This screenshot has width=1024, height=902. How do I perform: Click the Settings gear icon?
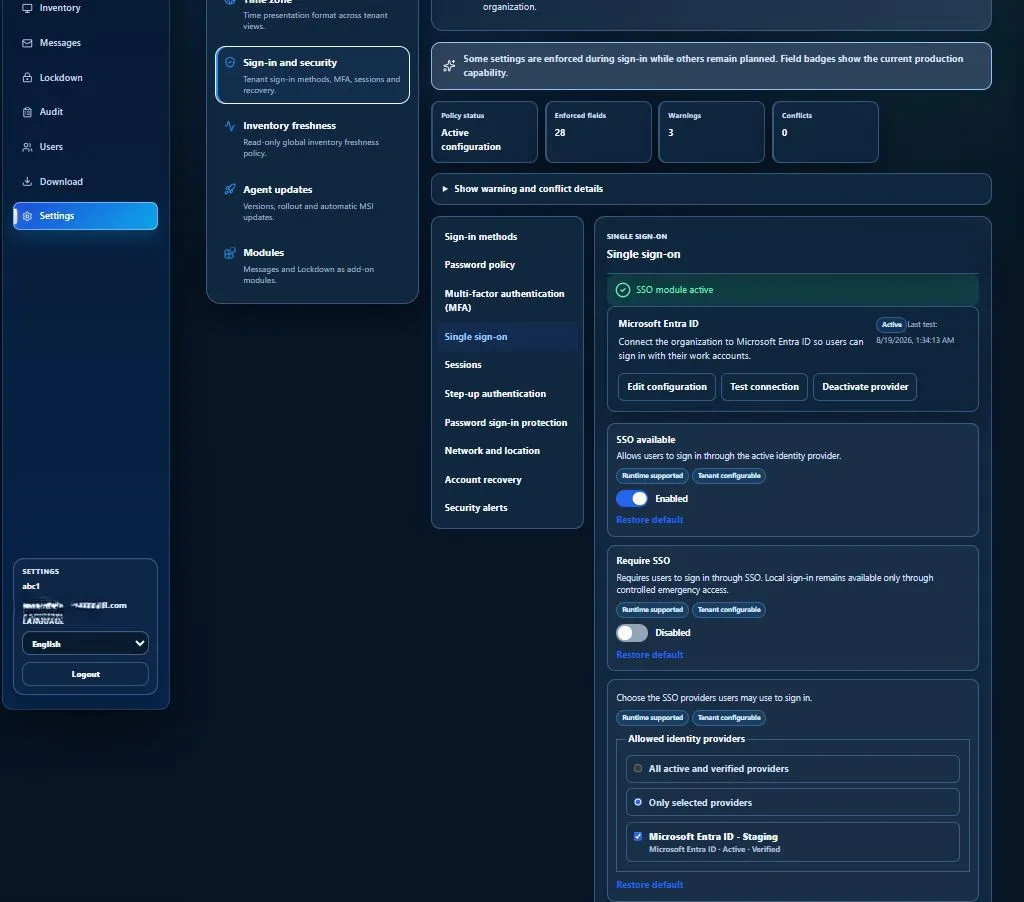pos(27,216)
